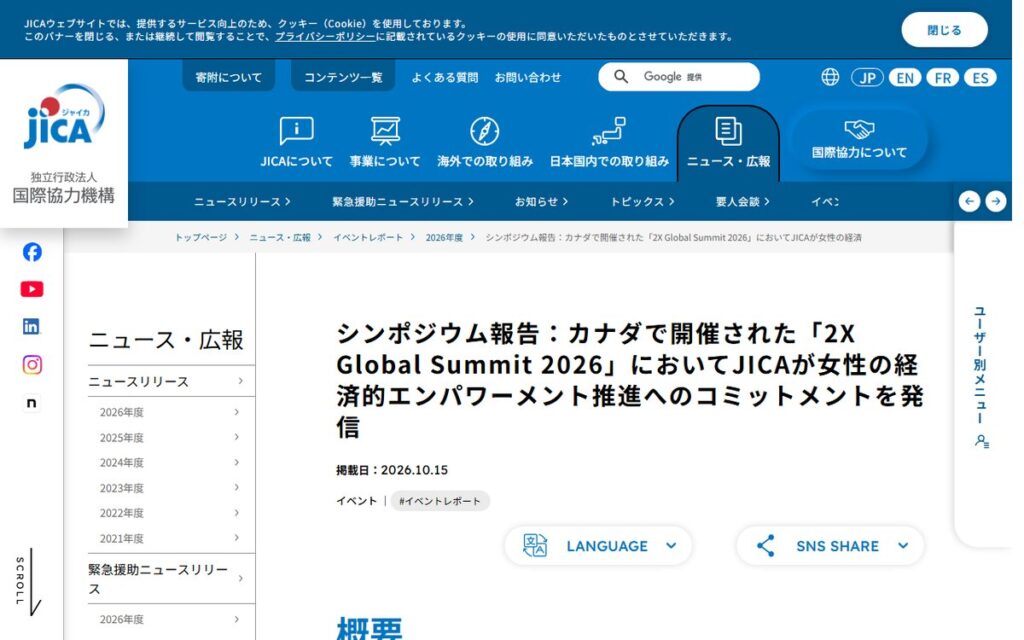The image size is (1024, 640).
Task: Click the language translate icon
Action: (535, 546)
